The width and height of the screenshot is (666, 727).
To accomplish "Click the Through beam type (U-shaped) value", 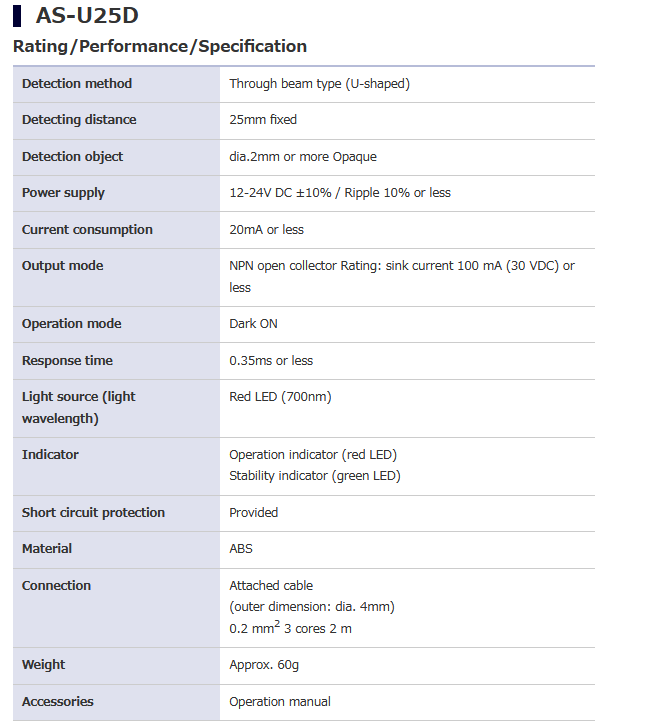I will (320, 84).
